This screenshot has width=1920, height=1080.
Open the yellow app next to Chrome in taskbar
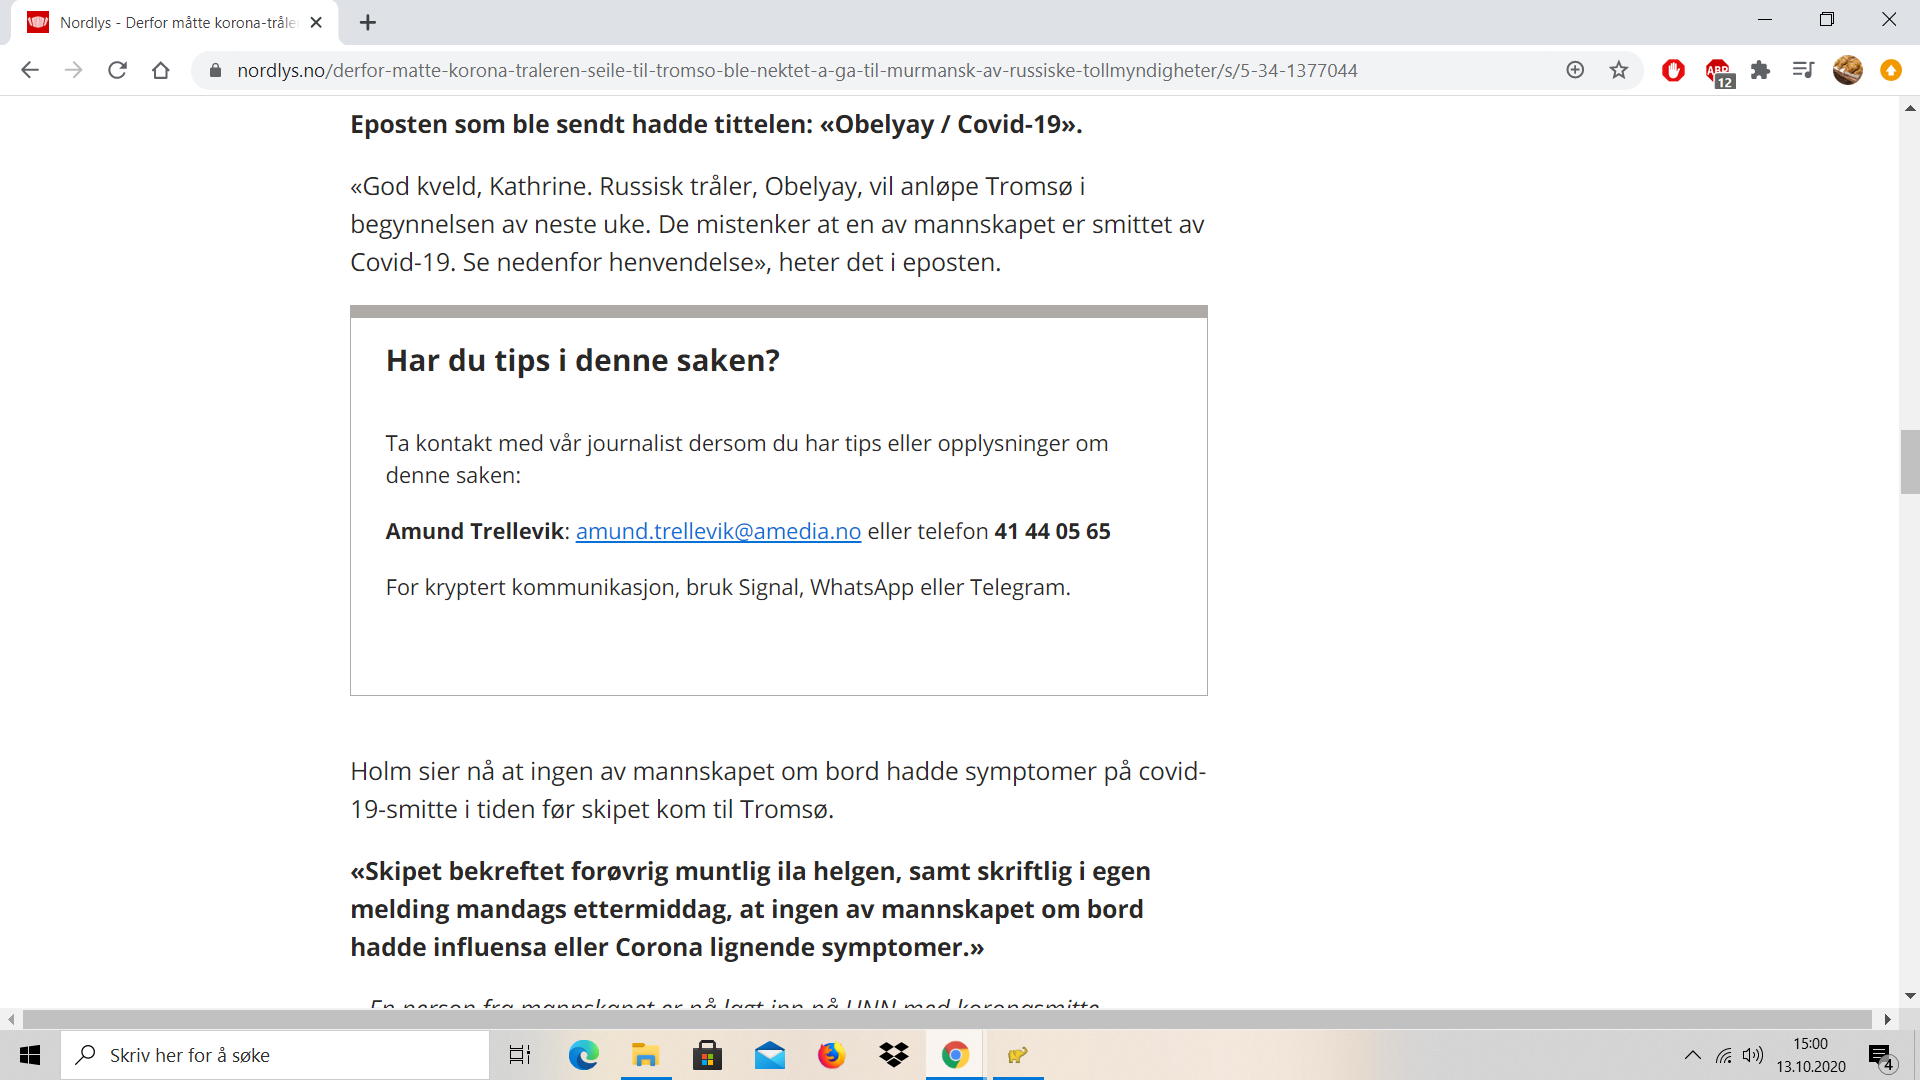1018,1055
